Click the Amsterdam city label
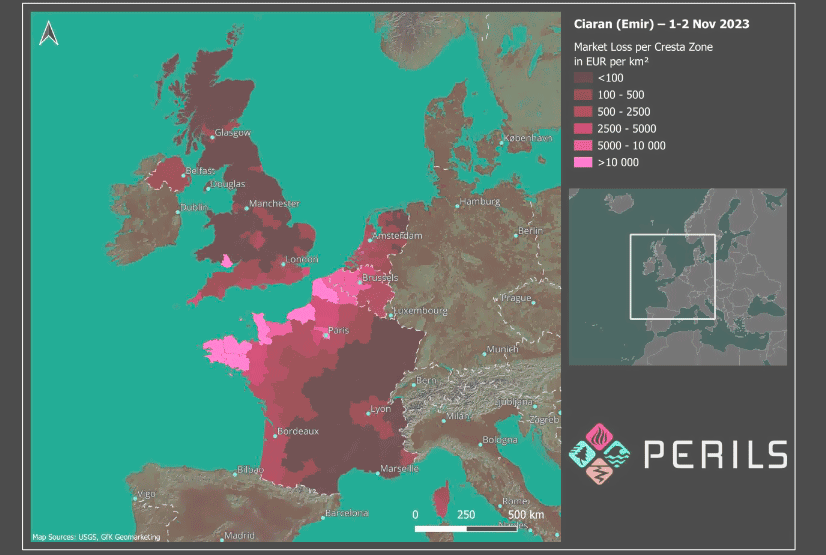Image resolution: width=826 pixels, height=555 pixels. [x=397, y=235]
